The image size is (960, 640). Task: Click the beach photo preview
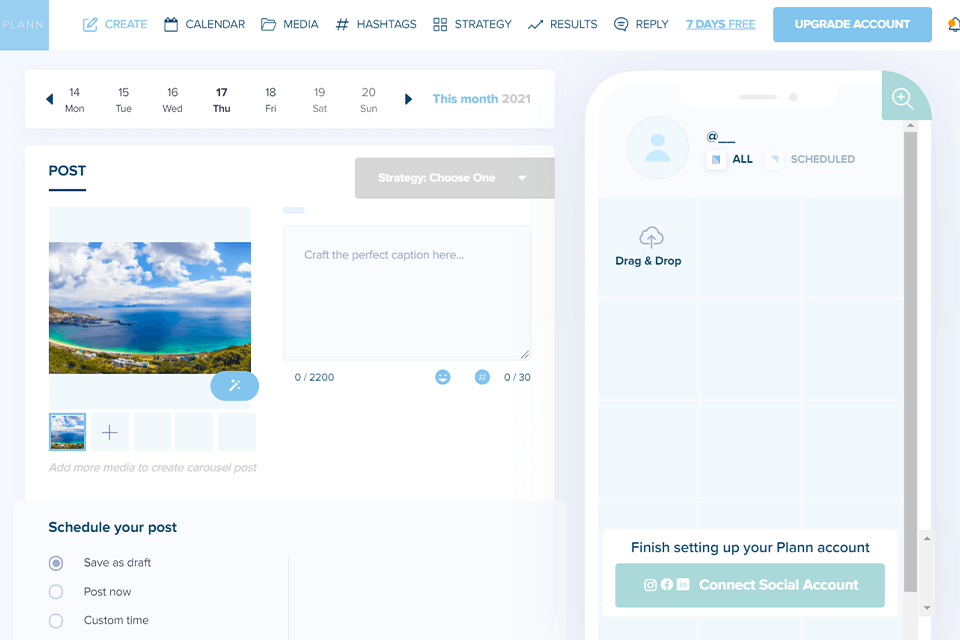[150, 307]
